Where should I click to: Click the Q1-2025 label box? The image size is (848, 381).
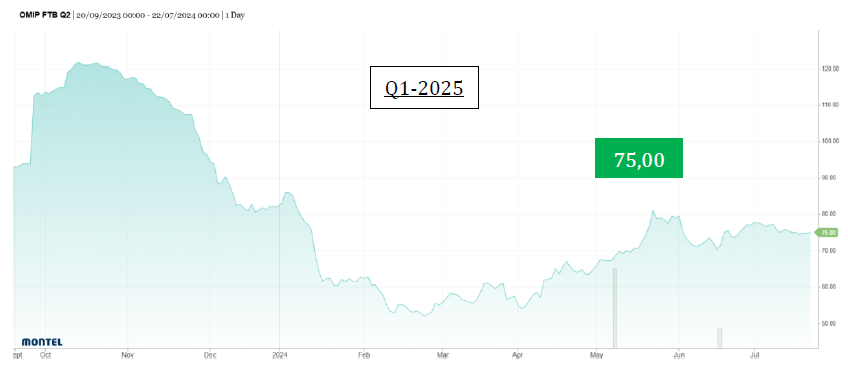[425, 88]
